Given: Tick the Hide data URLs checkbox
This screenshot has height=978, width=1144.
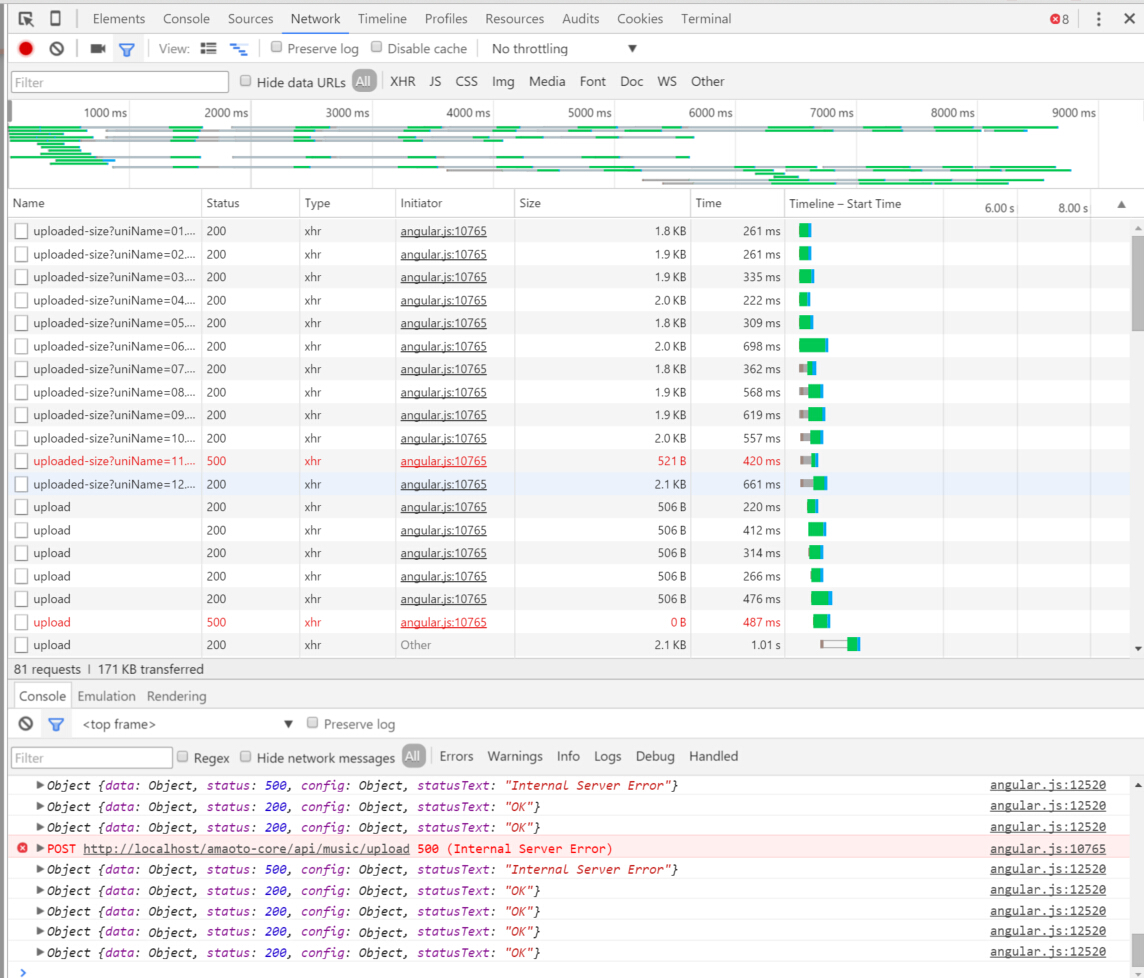Looking at the screenshot, I should 246,82.
